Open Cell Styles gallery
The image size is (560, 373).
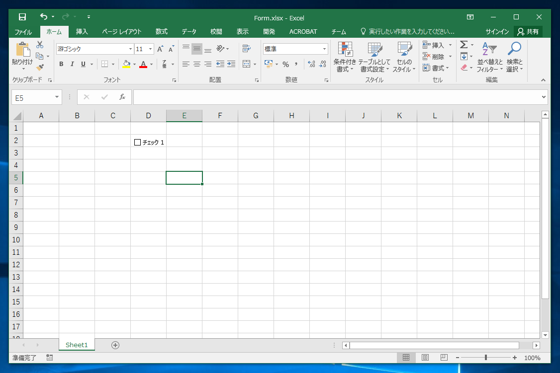[x=404, y=57]
